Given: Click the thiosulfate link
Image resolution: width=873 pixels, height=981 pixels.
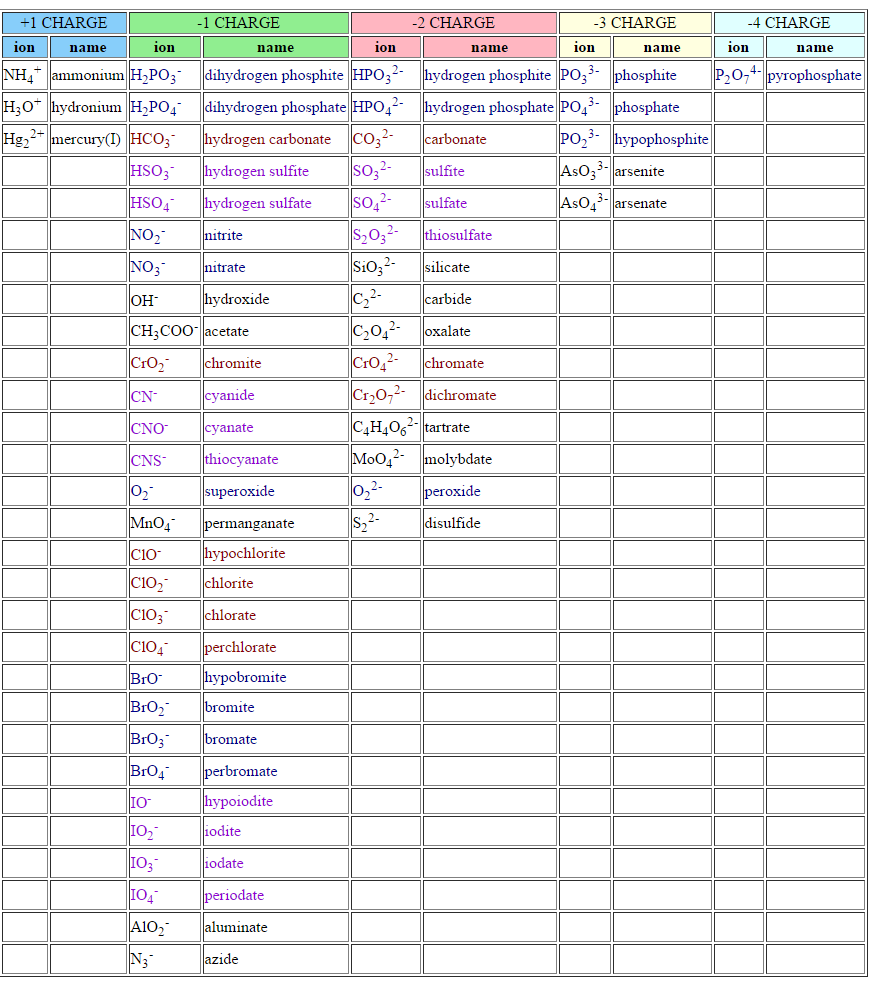Looking at the screenshot, I should coord(458,235).
